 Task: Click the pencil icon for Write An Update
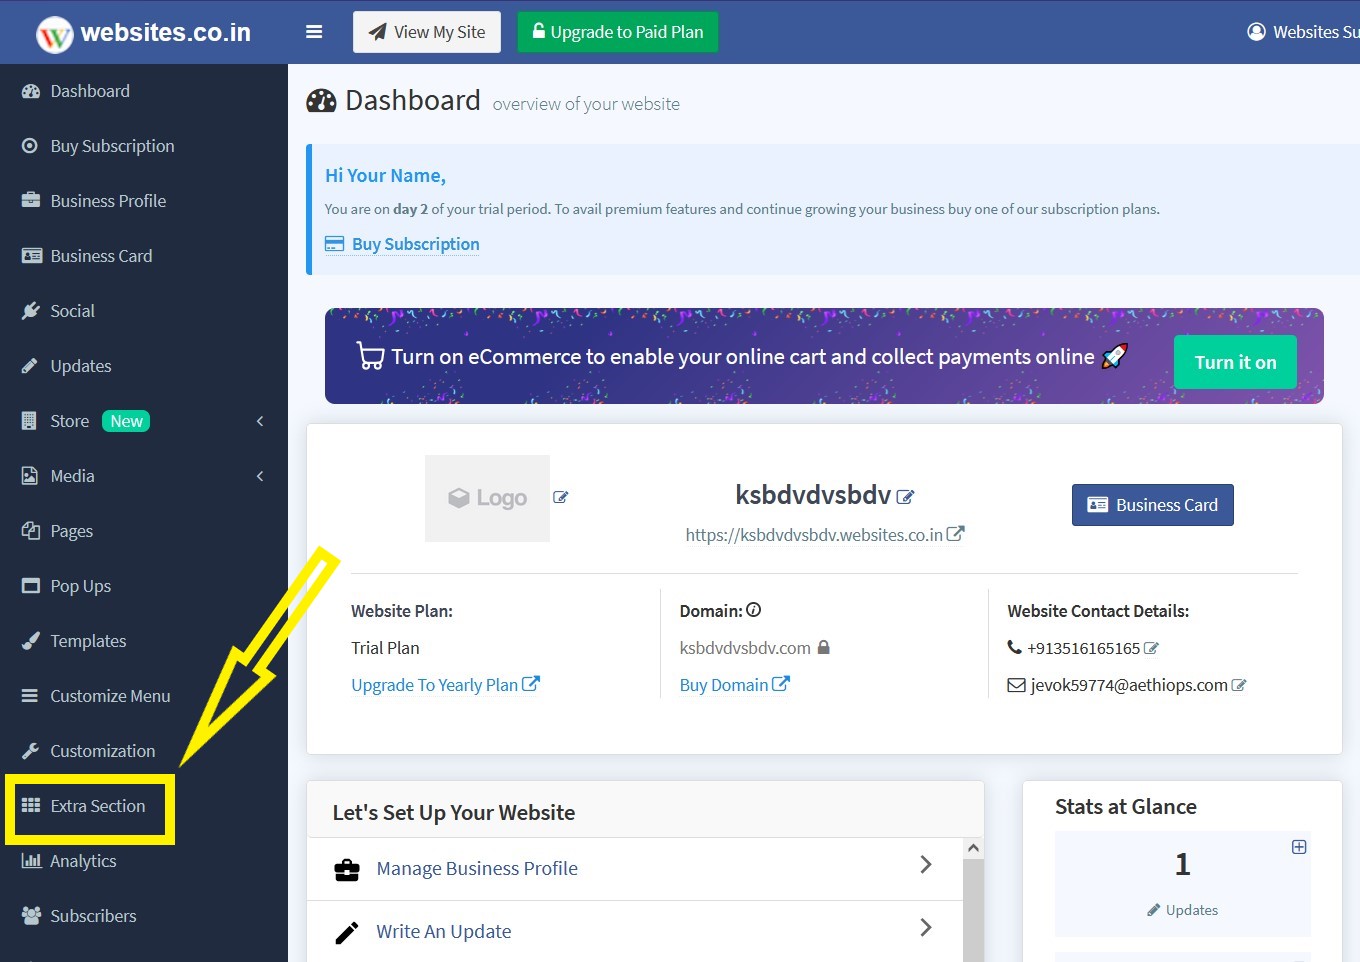(347, 933)
